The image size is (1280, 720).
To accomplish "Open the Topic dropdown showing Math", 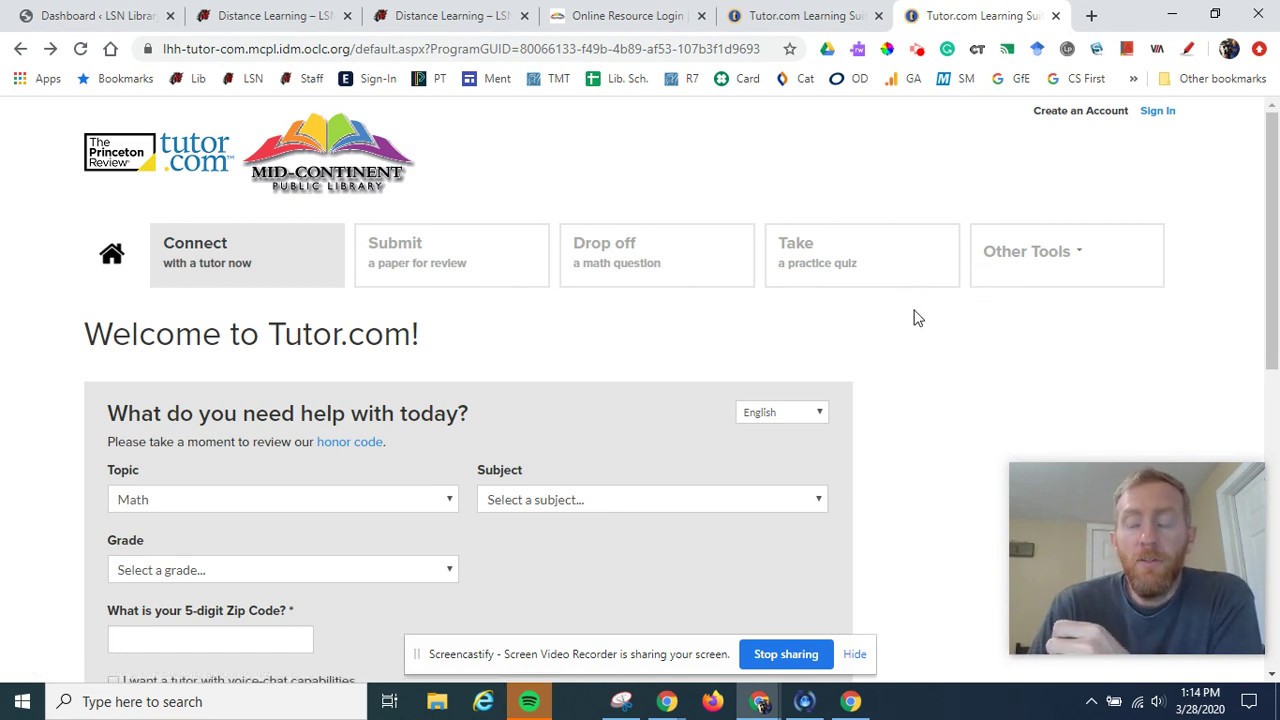I will [x=283, y=499].
